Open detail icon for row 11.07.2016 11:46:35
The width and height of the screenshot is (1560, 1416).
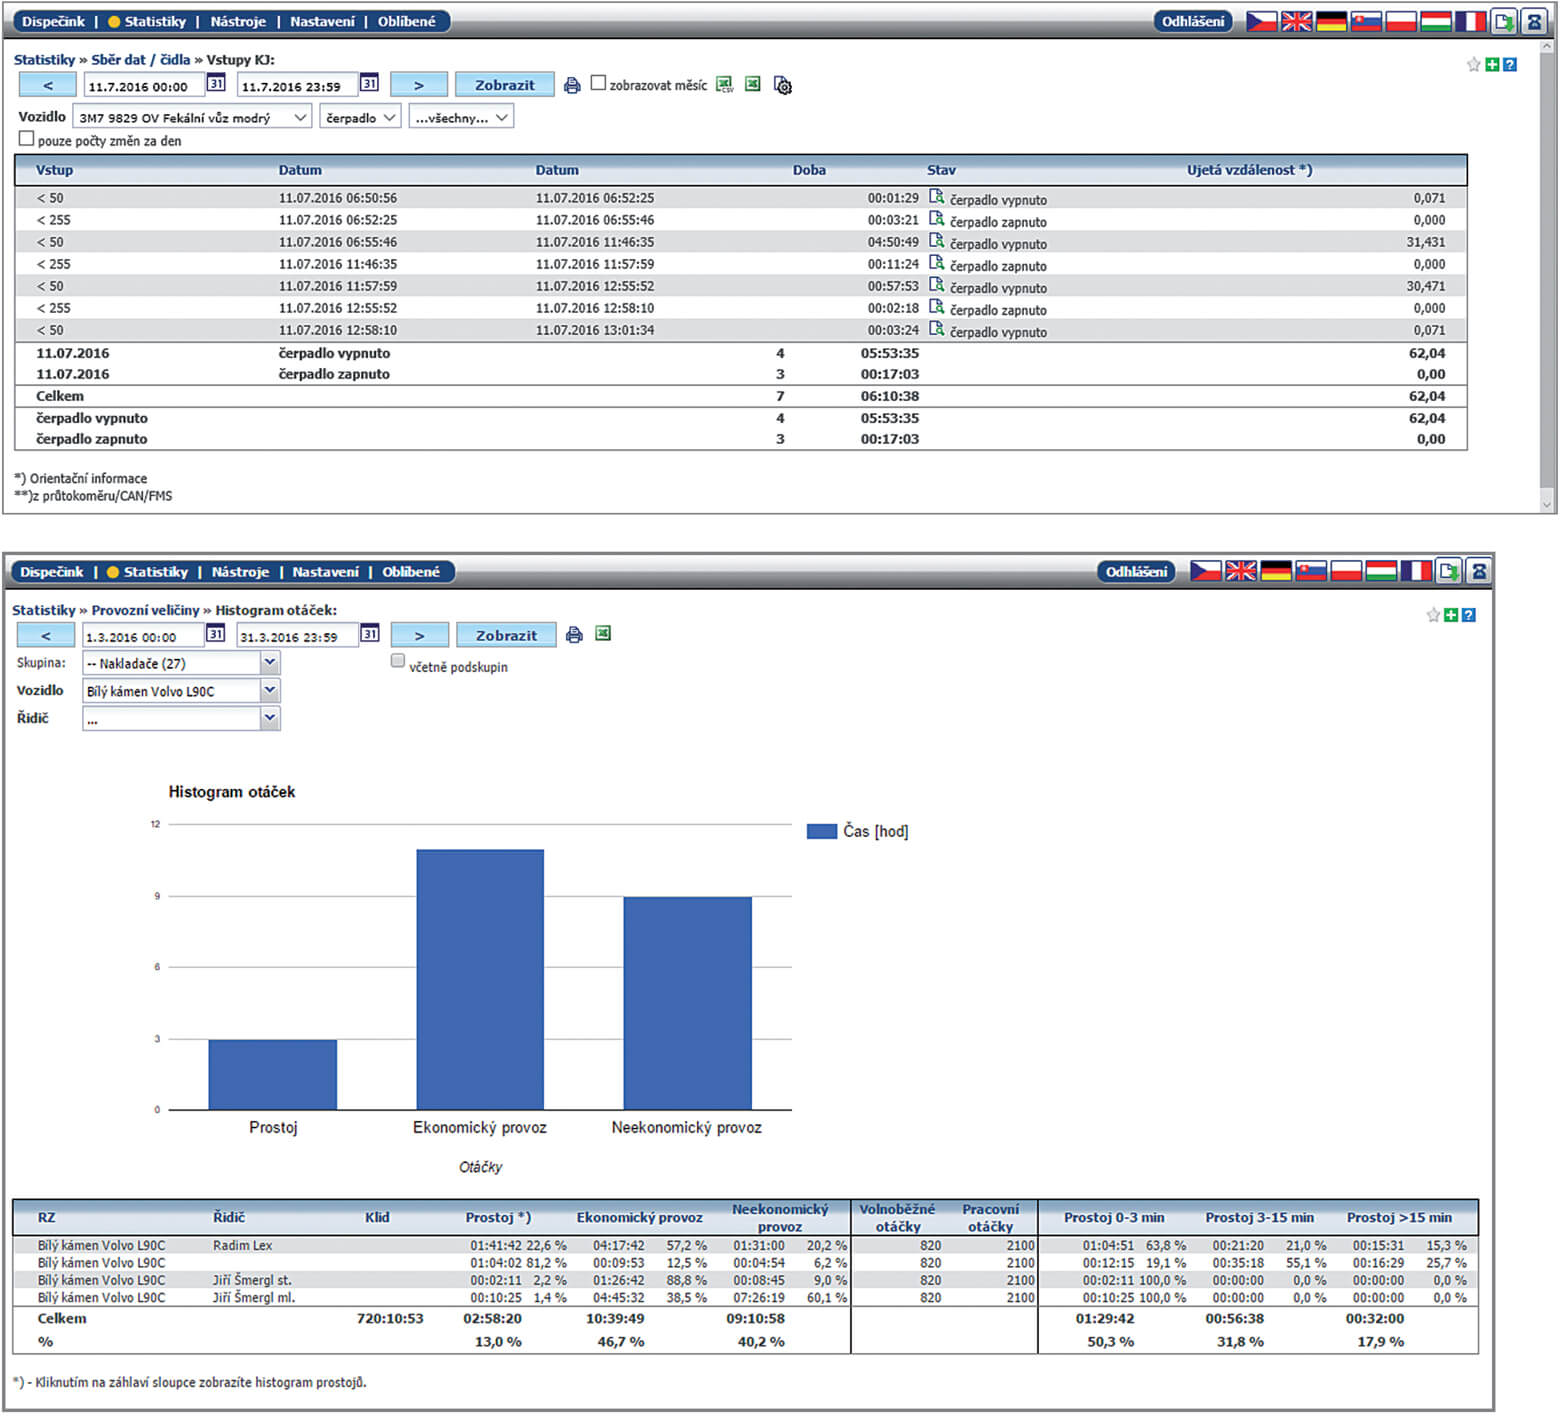pyautogui.click(x=936, y=263)
